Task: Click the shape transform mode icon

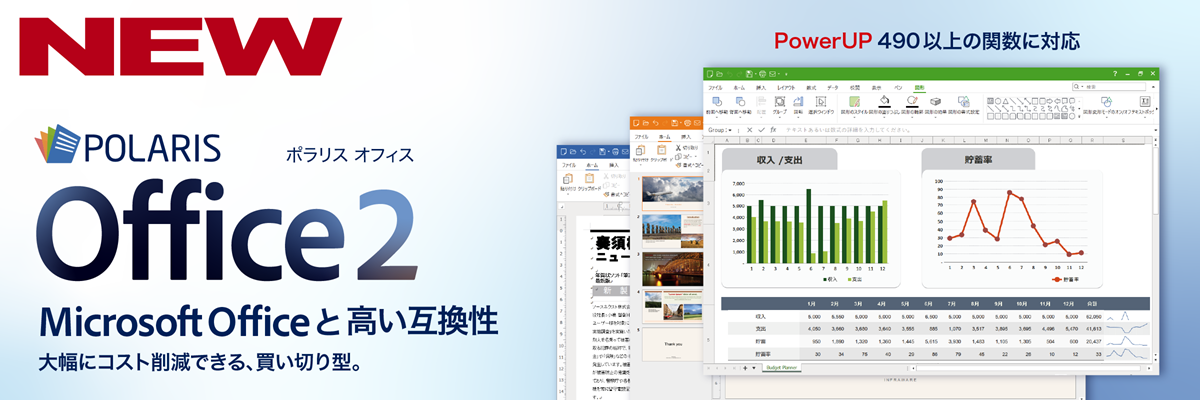Action: click(1107, 101)
